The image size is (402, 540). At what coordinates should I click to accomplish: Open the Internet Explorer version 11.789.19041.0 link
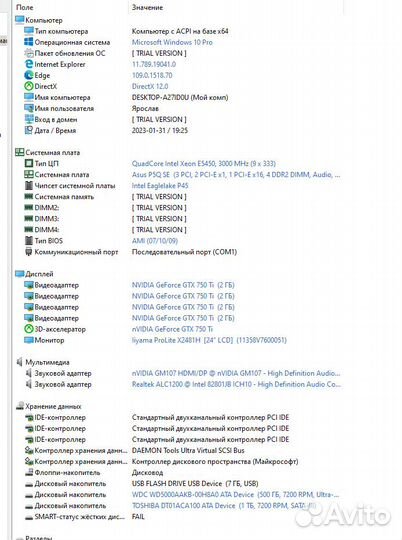coord(154,64)
